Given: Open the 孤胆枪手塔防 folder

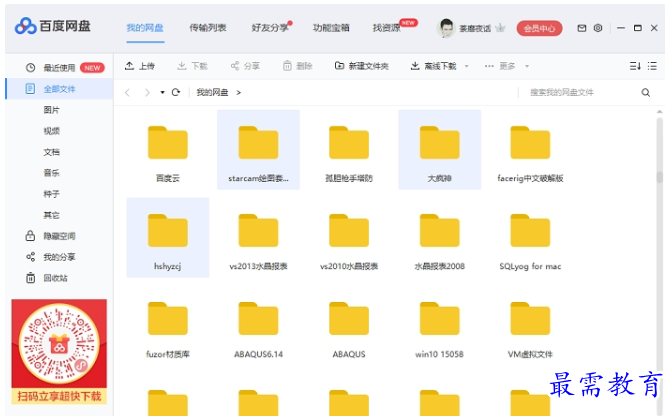Looking at the screenshot, I should (349, 149).
